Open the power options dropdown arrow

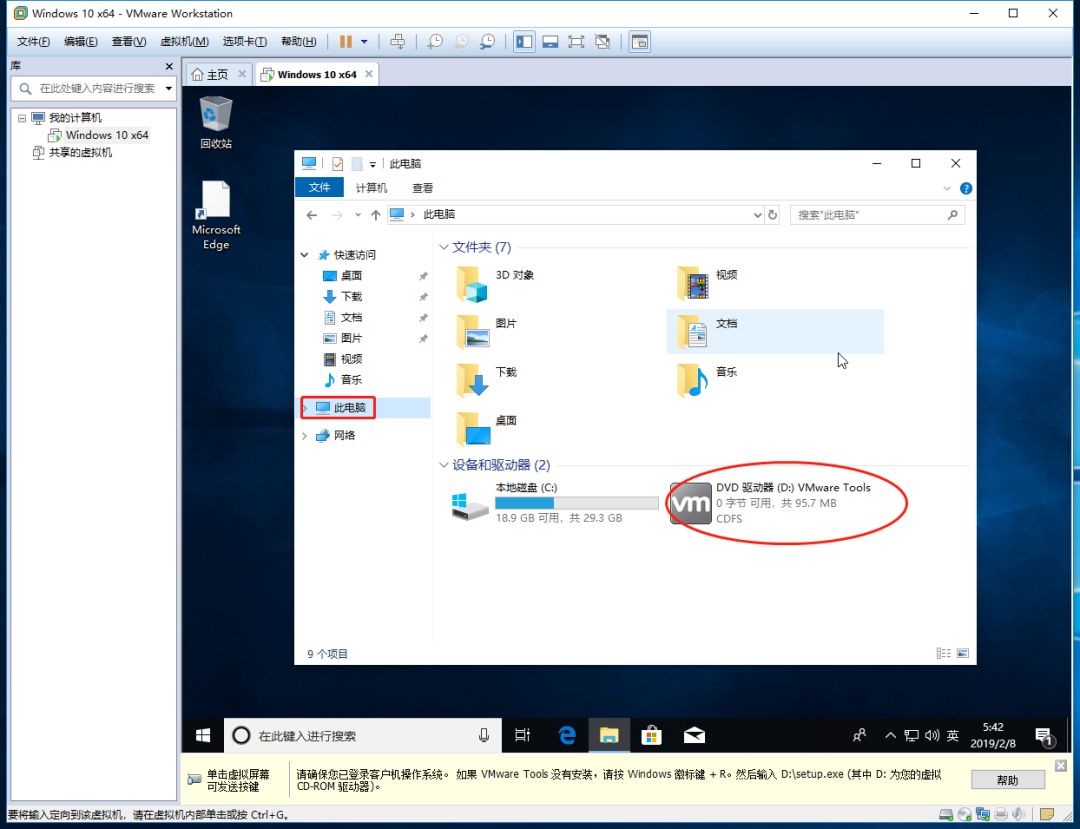[364, 42]
